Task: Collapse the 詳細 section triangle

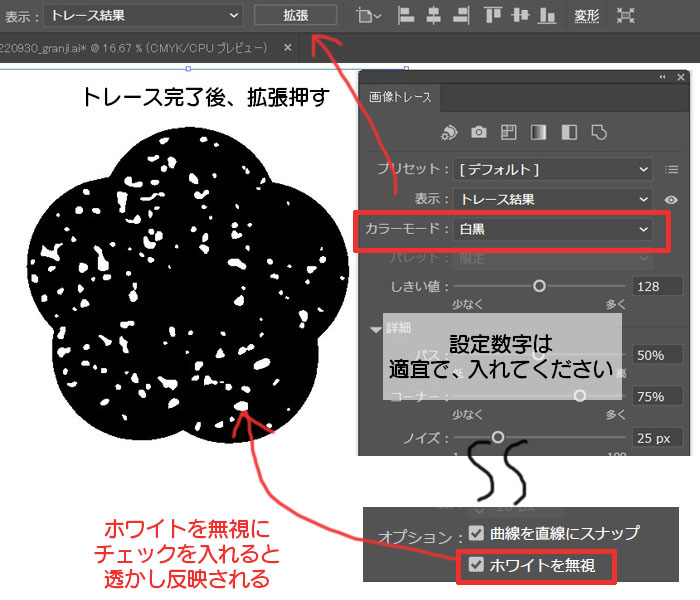Action: click(375, 329)
